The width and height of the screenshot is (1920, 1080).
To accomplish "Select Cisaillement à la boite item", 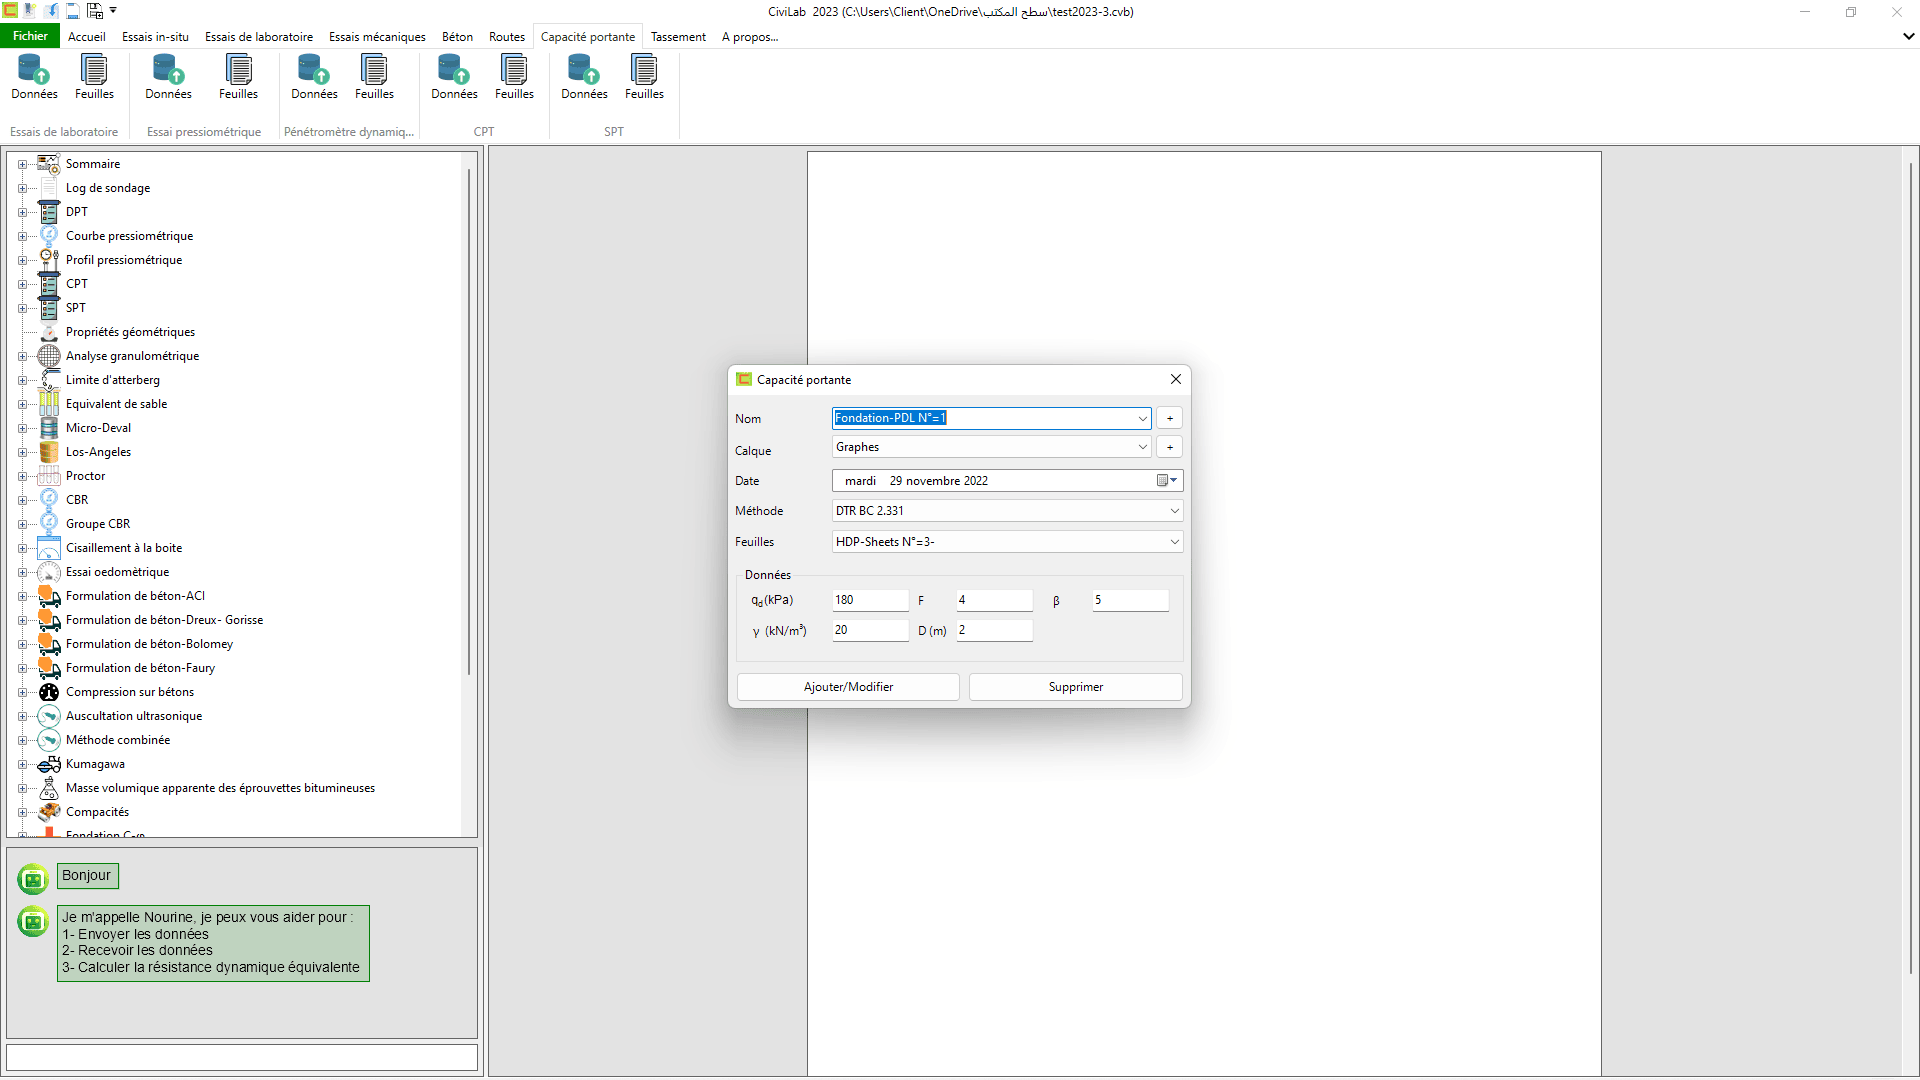I will [x=124, y=548].
